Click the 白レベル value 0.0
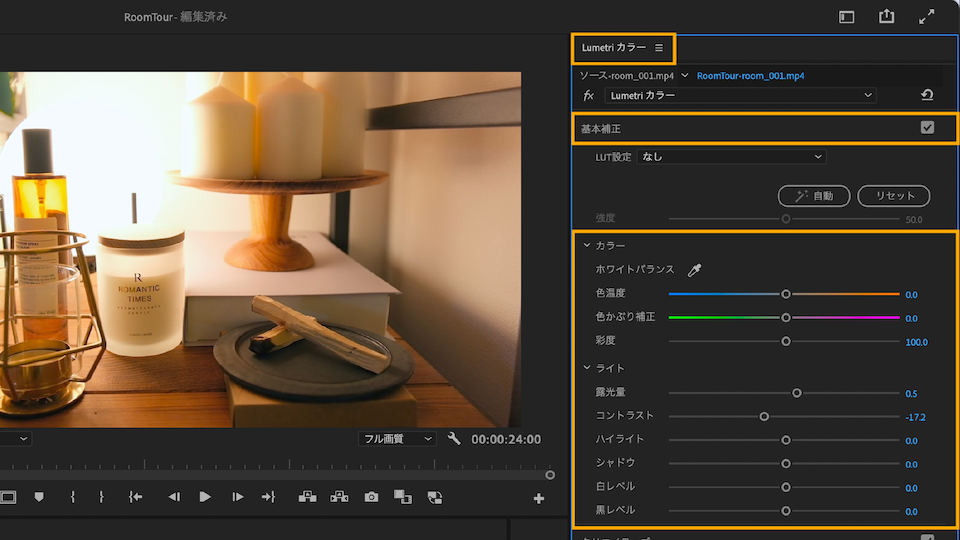Image resolution: width=960 pixels, height=540 pixels. coord(911,488)
